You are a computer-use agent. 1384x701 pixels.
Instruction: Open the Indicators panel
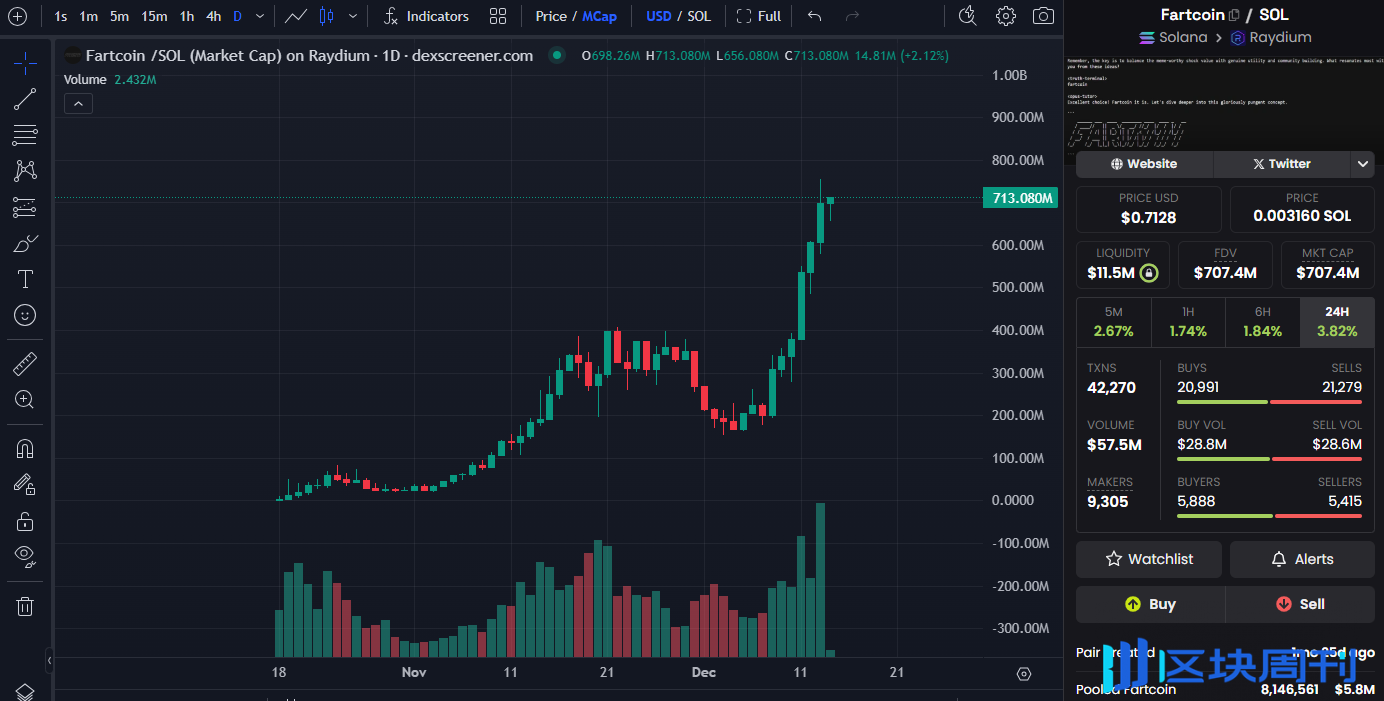pos(425,16)
